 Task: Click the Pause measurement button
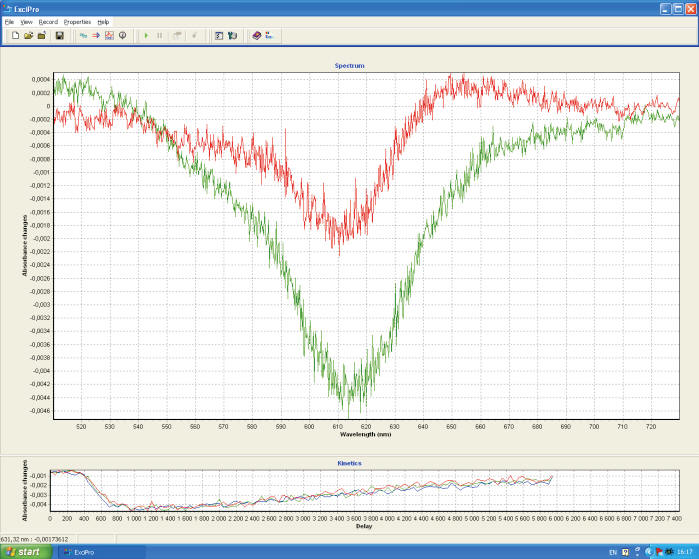[x=160, y=36]
